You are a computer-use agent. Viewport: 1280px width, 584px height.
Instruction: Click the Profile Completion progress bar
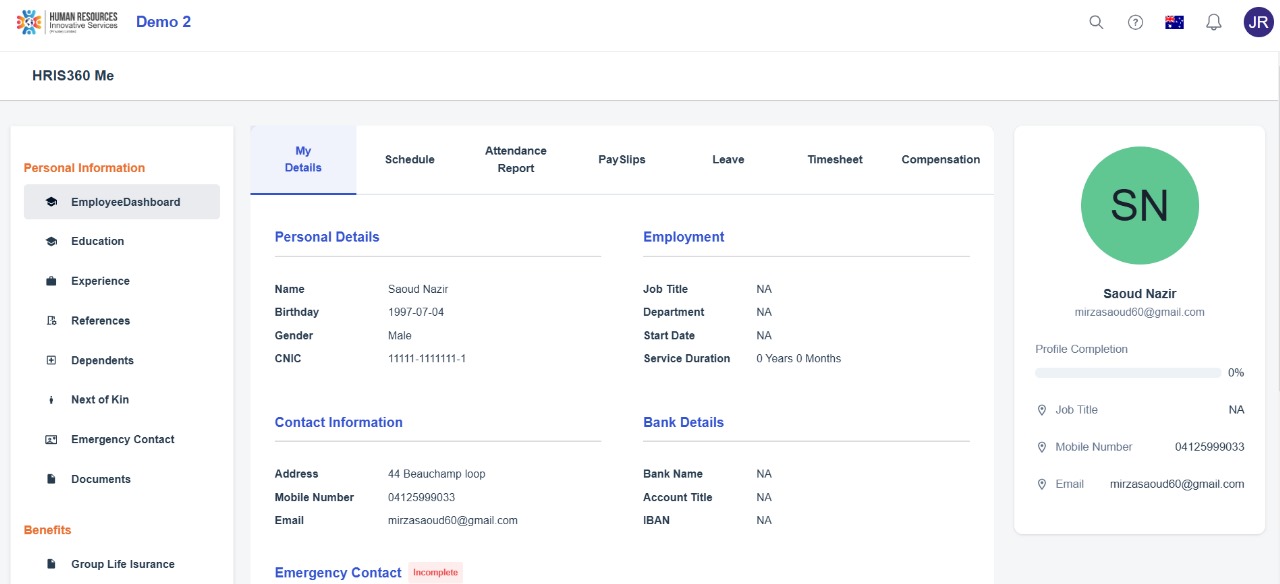coord(1128,373)
